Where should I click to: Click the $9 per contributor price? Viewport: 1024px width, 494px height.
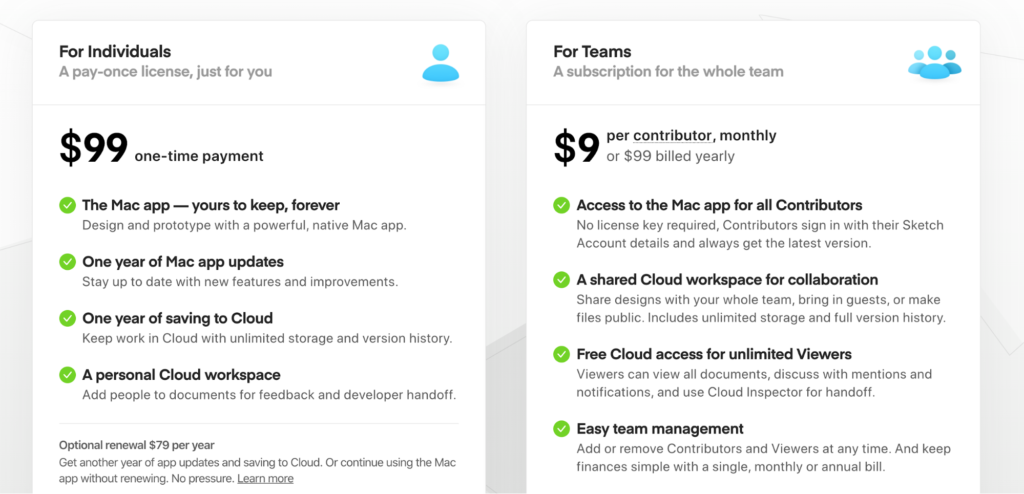point(576,148)
